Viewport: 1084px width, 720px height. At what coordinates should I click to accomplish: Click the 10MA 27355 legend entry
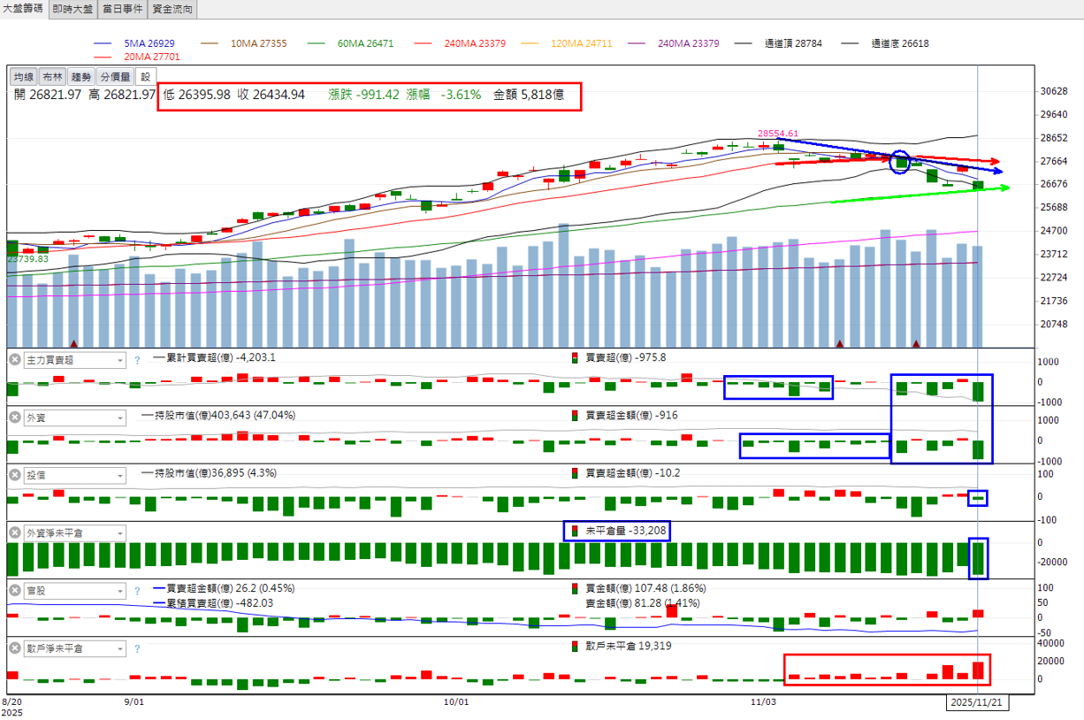click(x=243, y=43)
